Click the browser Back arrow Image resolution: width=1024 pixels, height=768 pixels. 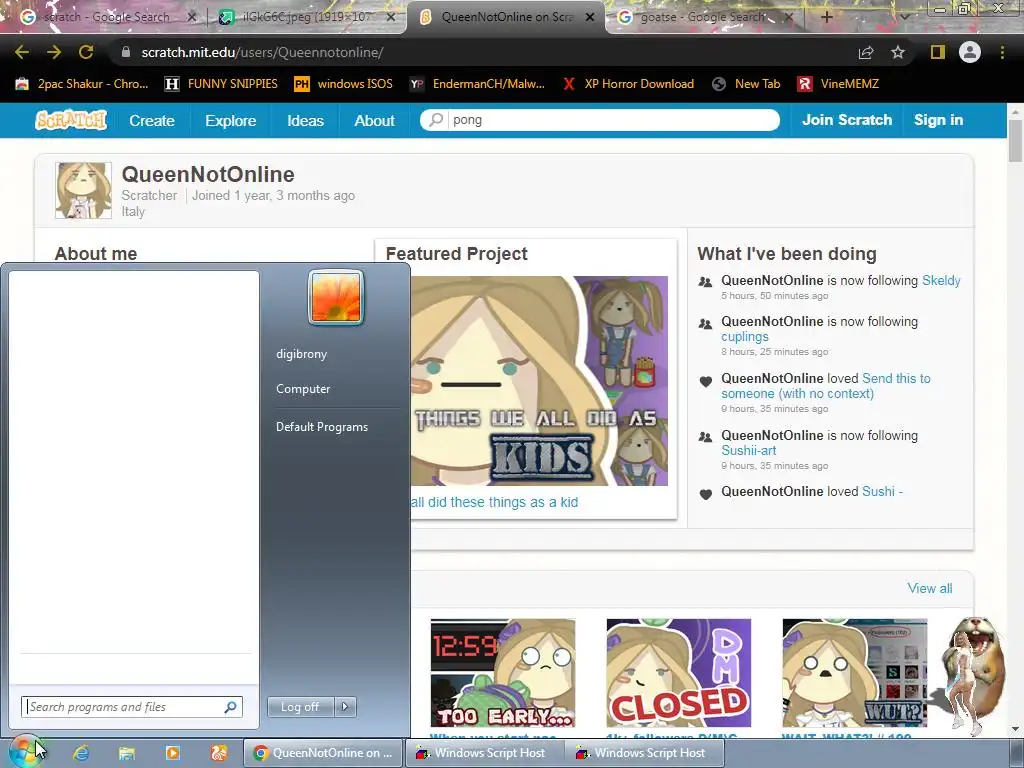[x=22, y=52]
